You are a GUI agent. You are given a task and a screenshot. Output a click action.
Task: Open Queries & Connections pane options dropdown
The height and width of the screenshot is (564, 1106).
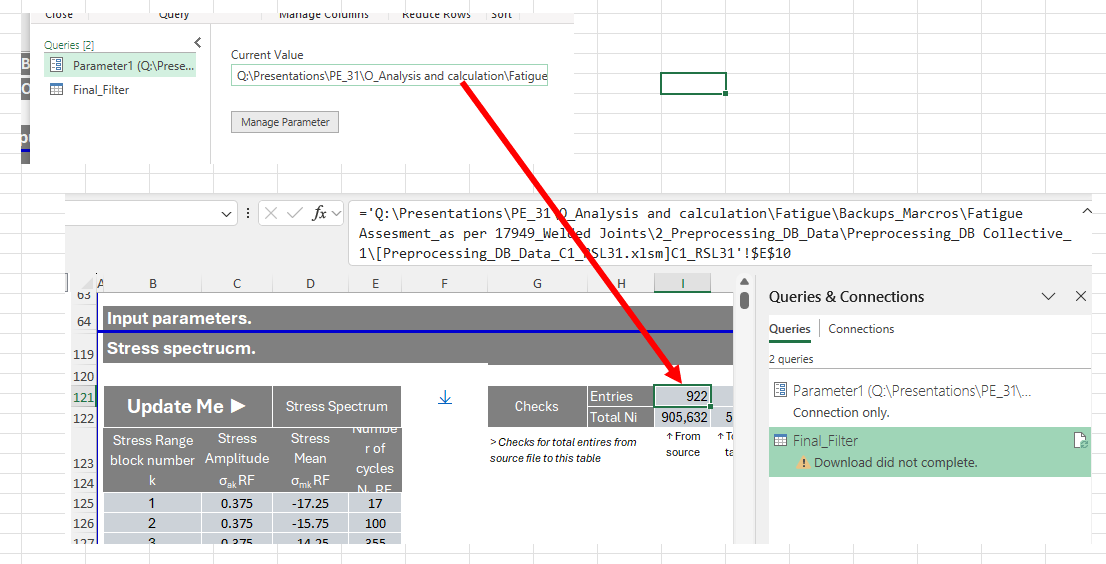point(1049,296)
